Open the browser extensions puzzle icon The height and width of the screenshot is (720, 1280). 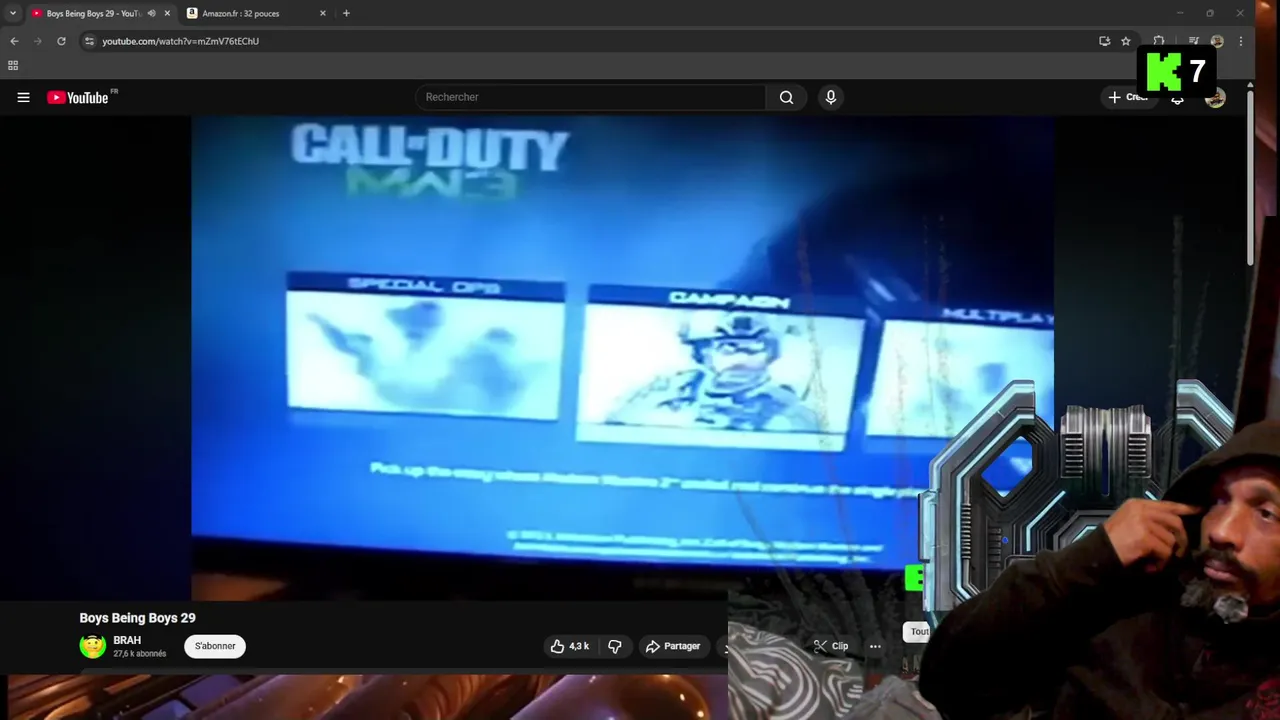[x=1159, y=41]
